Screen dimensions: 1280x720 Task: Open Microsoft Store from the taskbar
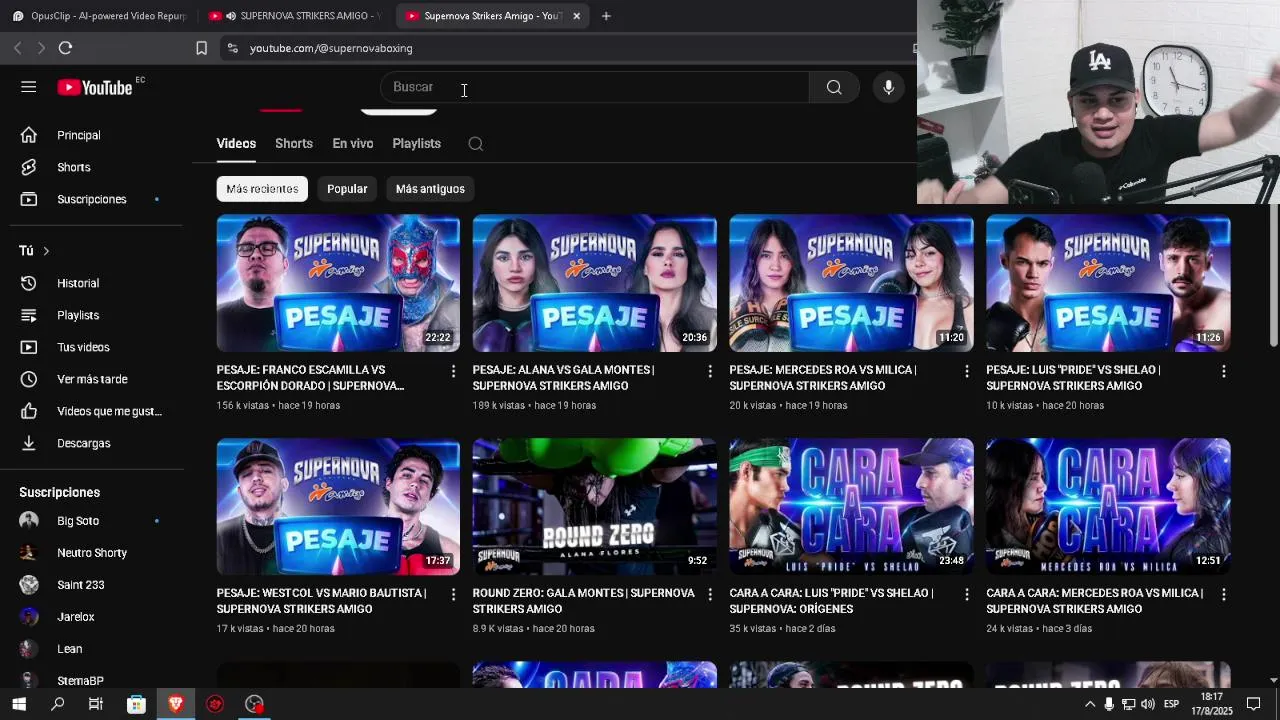[x=136, y=704]
